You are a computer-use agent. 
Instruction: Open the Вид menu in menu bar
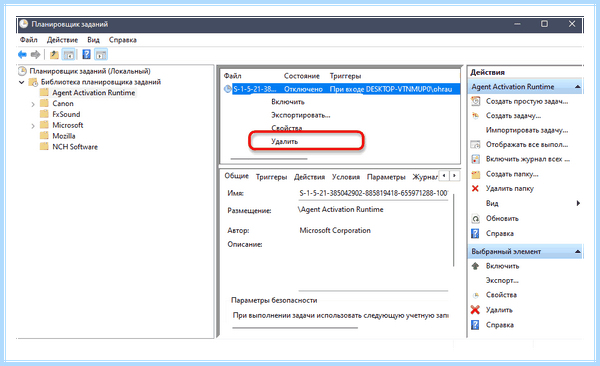[x=93, y=40]
